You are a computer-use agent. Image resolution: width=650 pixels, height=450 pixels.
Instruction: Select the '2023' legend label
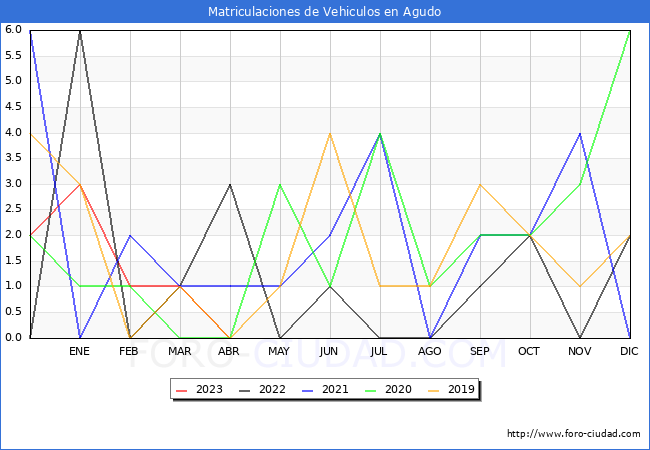tap(209, 390)
